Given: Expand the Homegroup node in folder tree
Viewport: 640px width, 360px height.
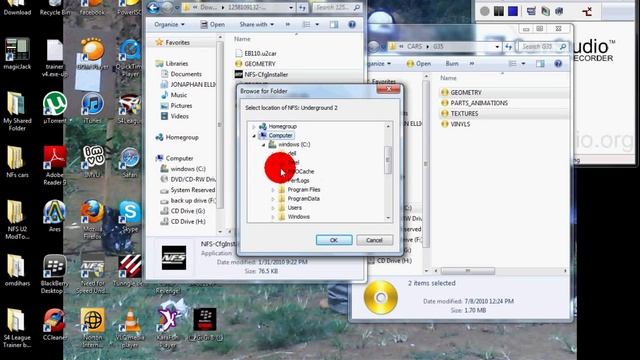Looking at the screenshot, I should click(253, 127).
